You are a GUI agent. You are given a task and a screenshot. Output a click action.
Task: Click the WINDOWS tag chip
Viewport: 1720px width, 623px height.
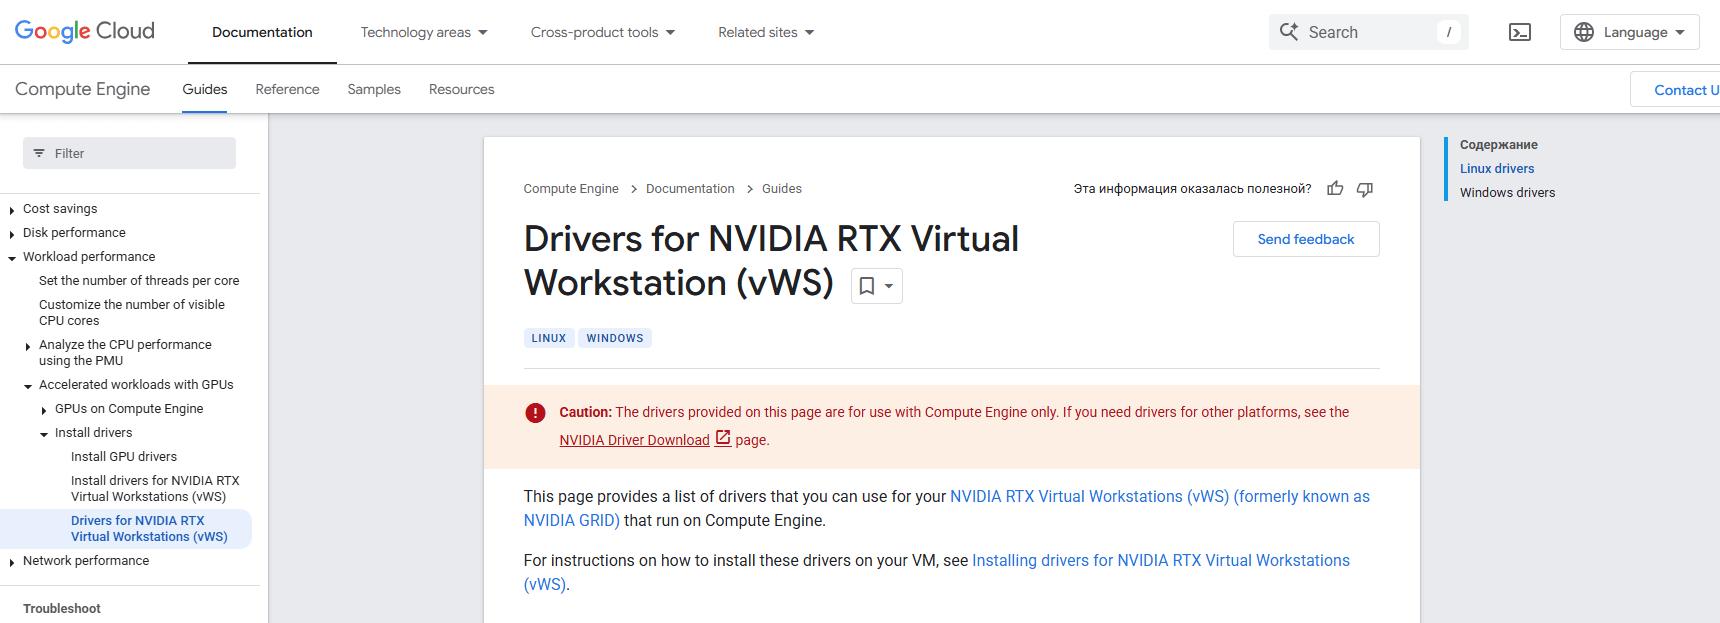(615, 338)
